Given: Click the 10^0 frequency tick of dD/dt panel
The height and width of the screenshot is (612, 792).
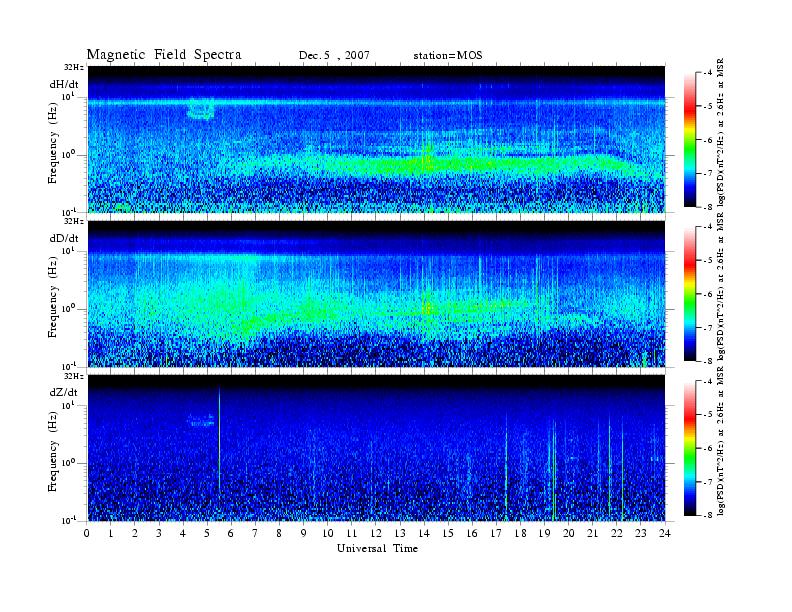Looking at the screenshot, I should [68, 309].
